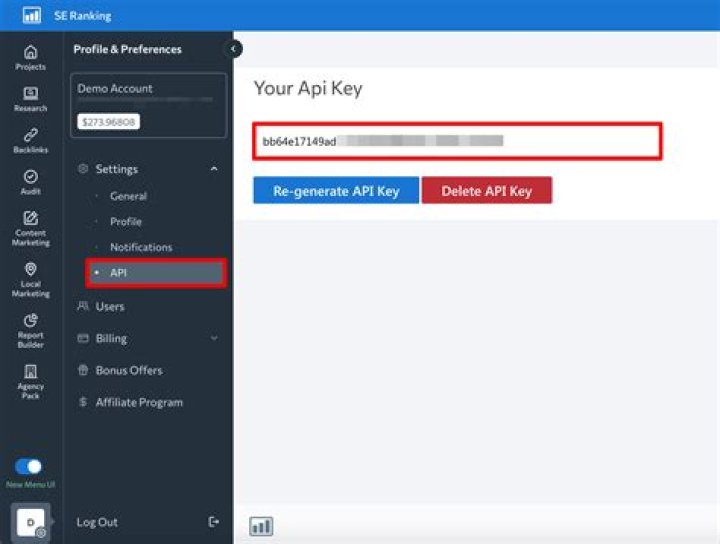720x544 pixels.
Task: Click the SE Ranking logo icon
Action: tap(32, 15)
